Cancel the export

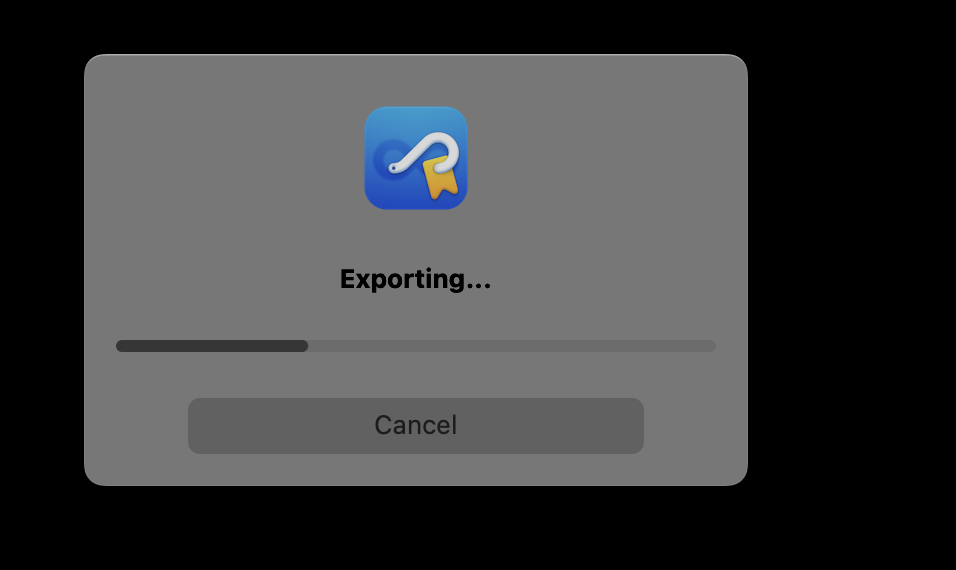pyautogui.click(x=416, y=426)
